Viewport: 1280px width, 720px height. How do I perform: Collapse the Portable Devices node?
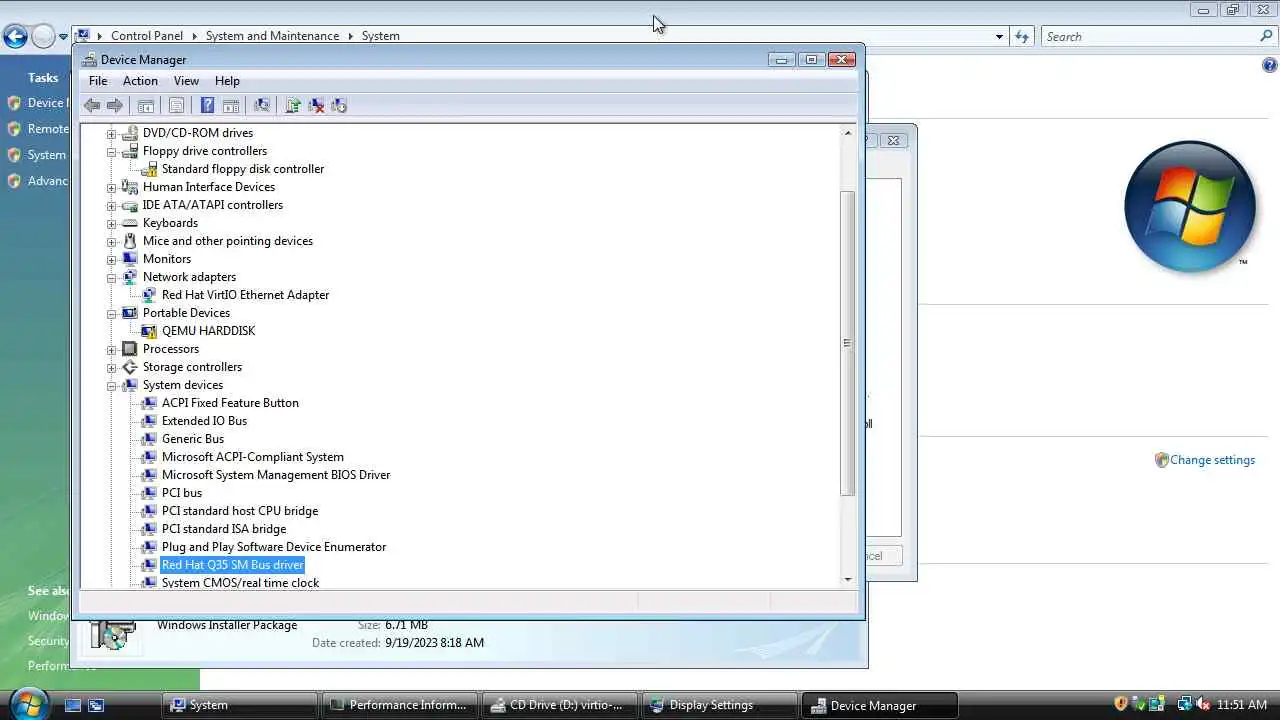coord(112,313)
